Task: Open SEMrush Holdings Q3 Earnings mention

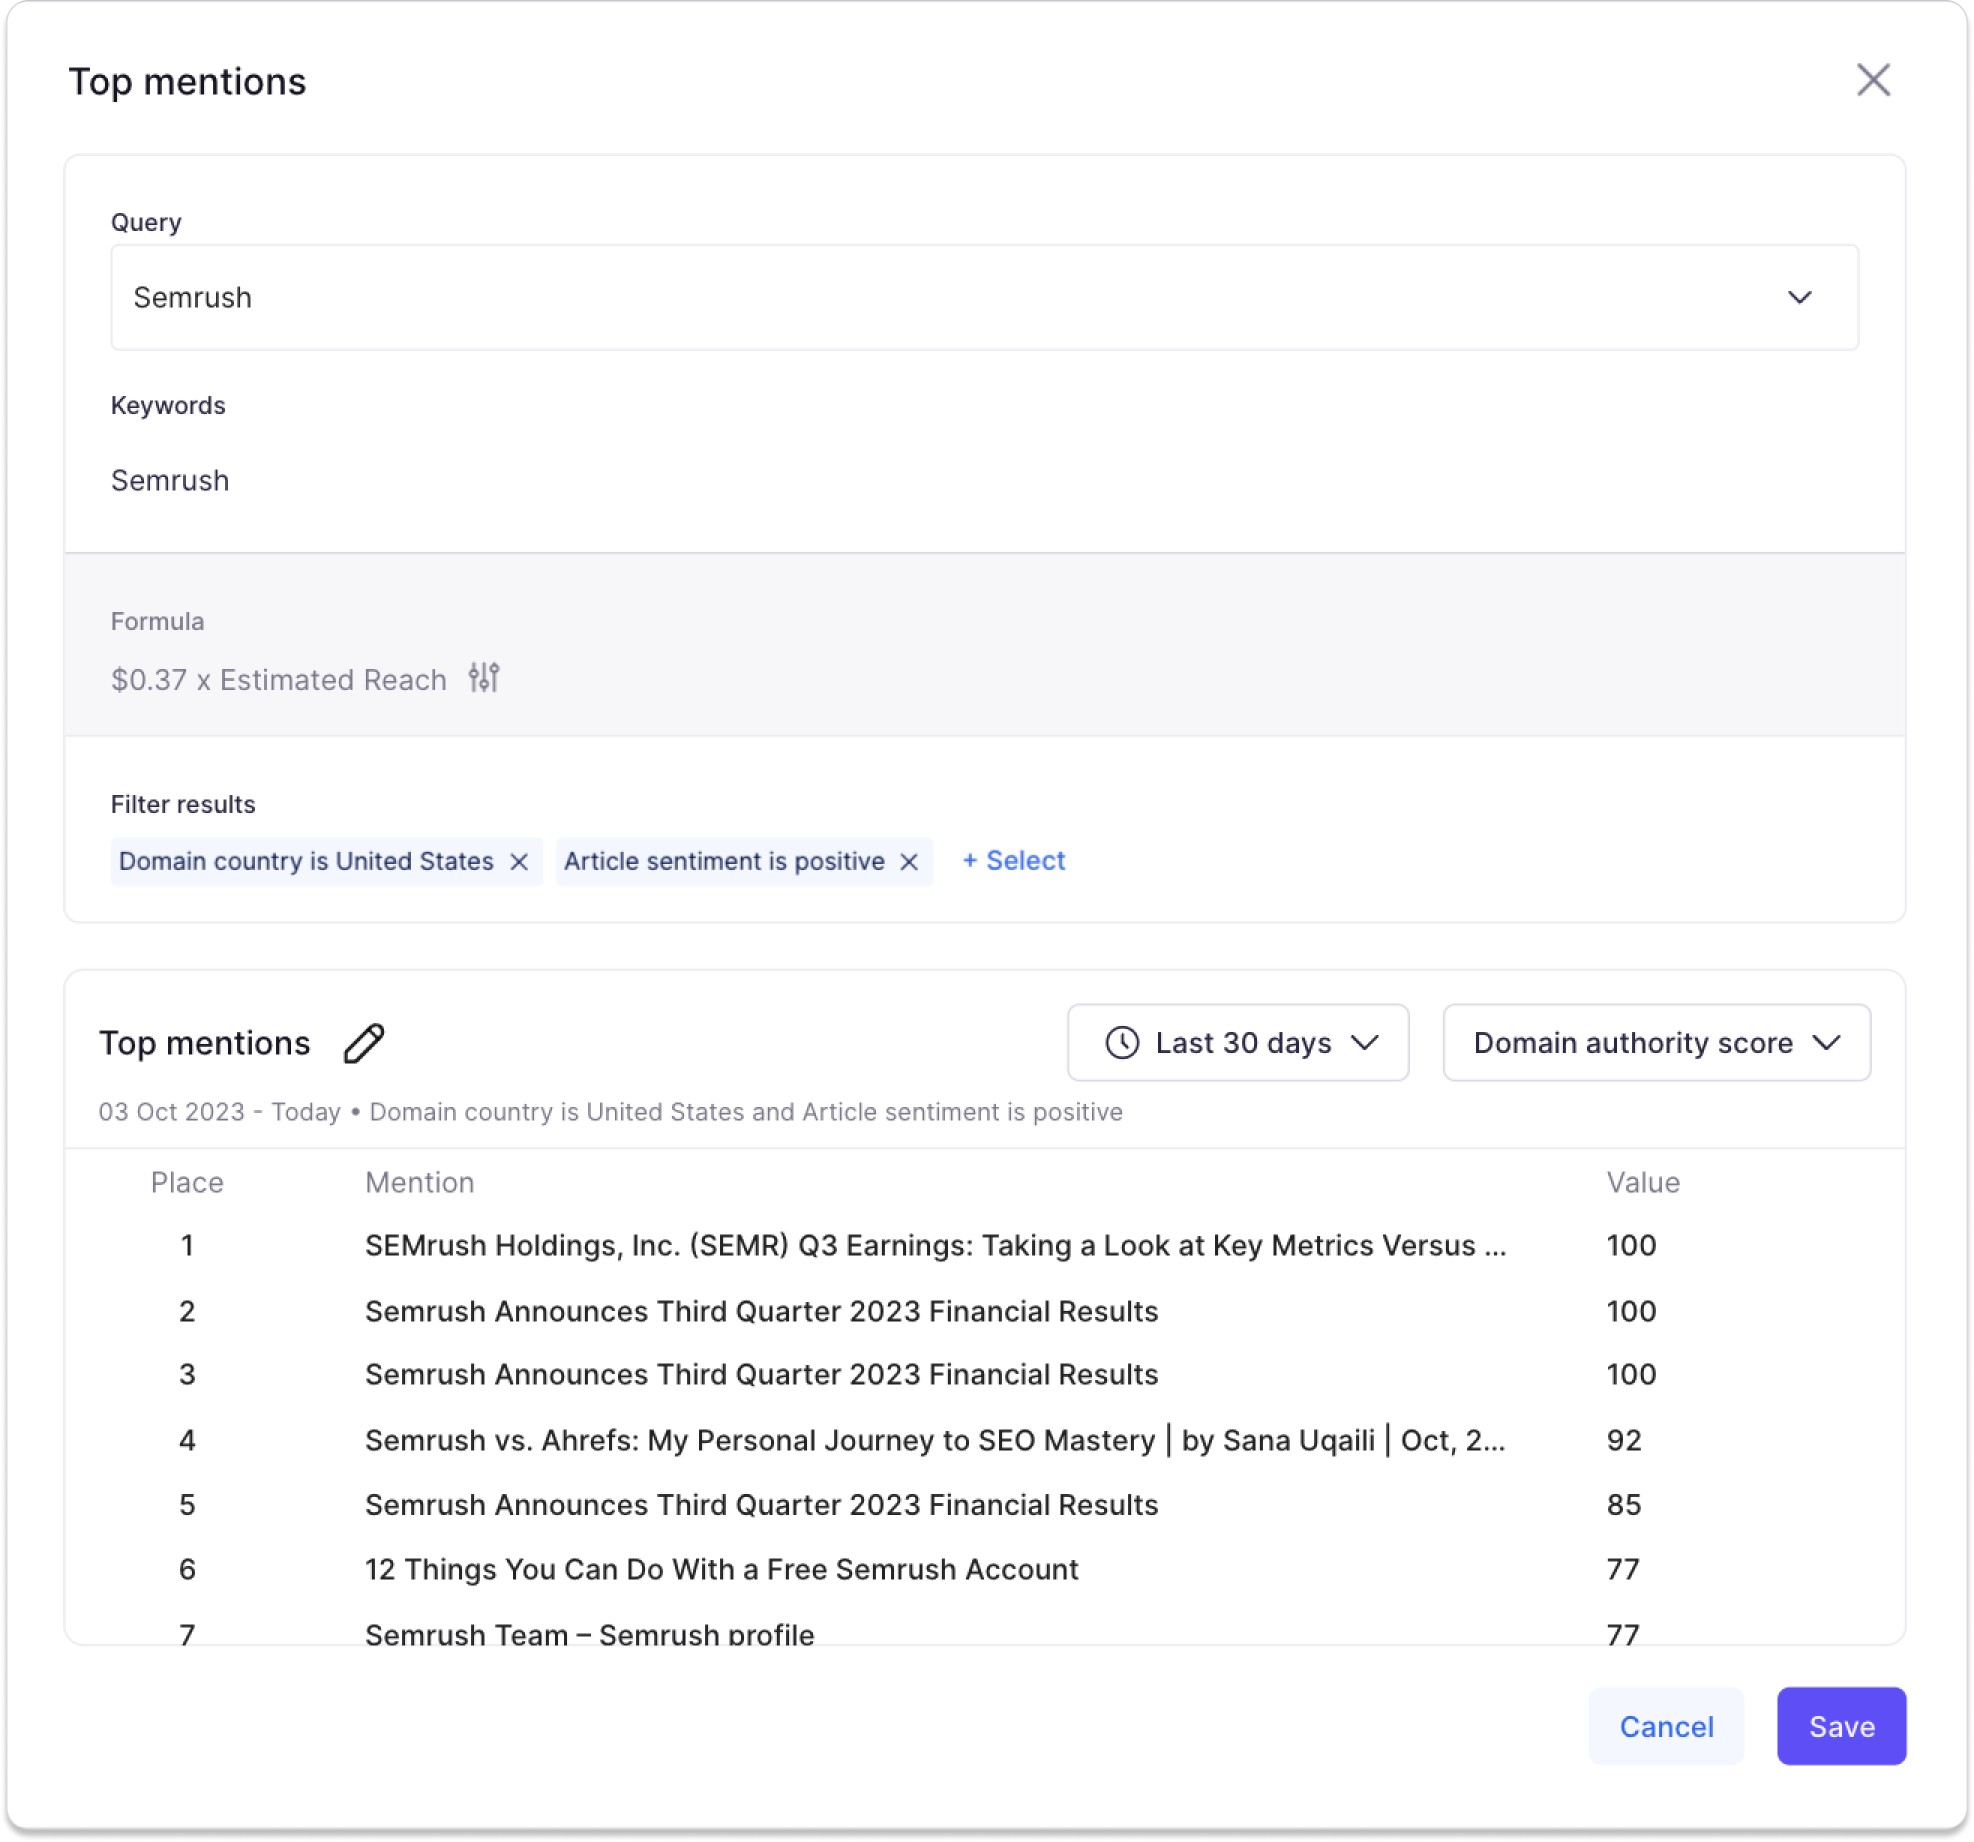Action: pos(934,1245)
